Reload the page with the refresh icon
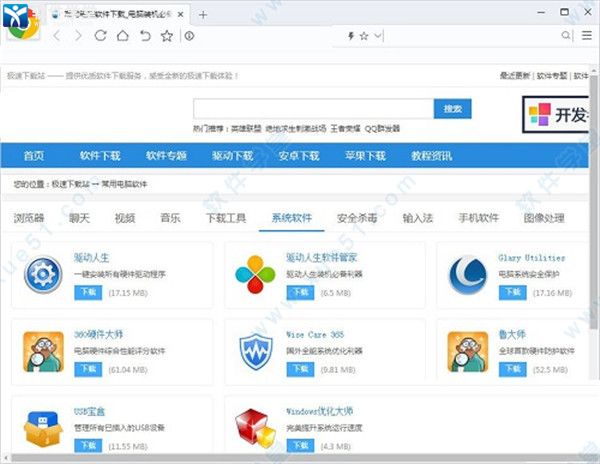Viewport: 600px width, 464px height. [100, 36]
